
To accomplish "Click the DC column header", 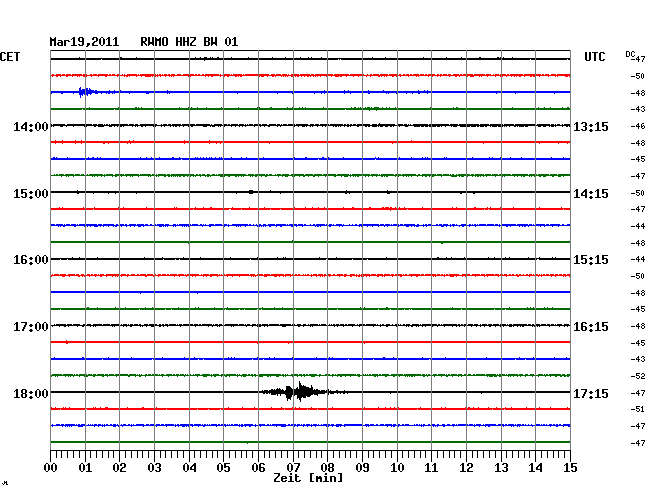I will (630, 54).
